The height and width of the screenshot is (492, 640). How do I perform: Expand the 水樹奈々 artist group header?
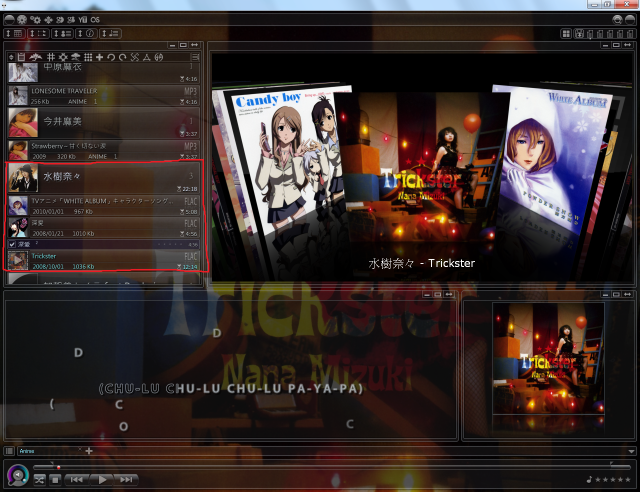[x=103, y=178]
